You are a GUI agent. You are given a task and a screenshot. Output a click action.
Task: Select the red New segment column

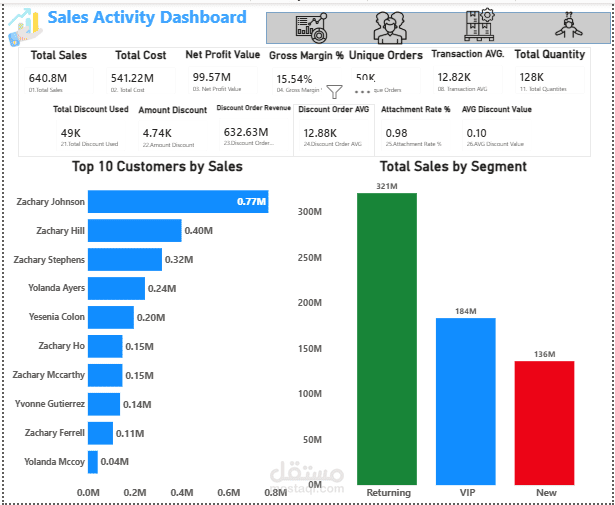(x=544, y=423)
